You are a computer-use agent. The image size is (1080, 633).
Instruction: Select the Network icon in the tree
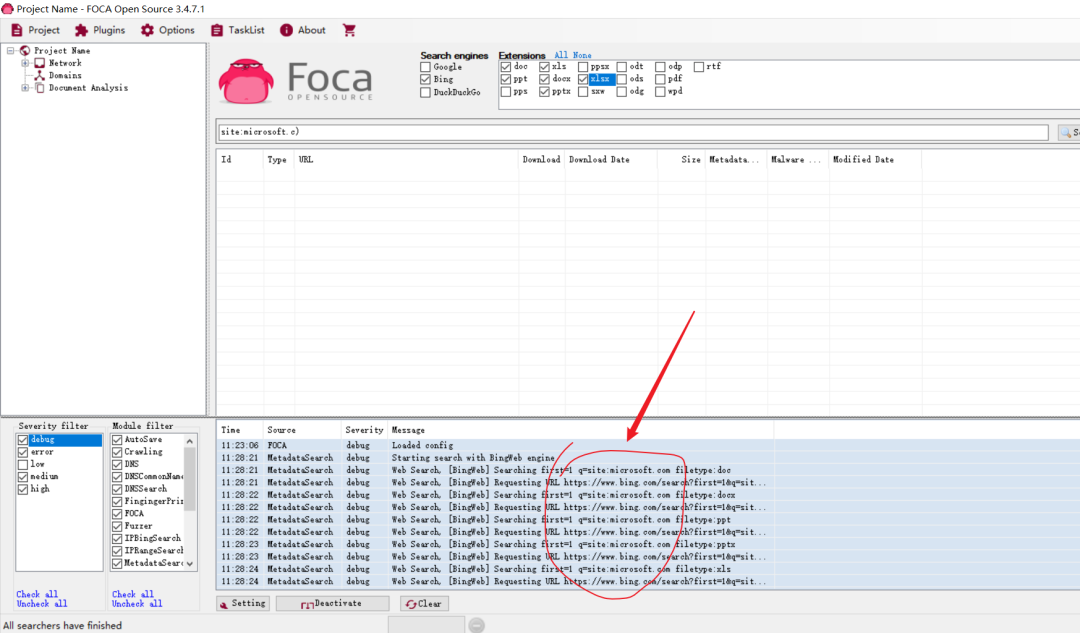coord(40,63)
